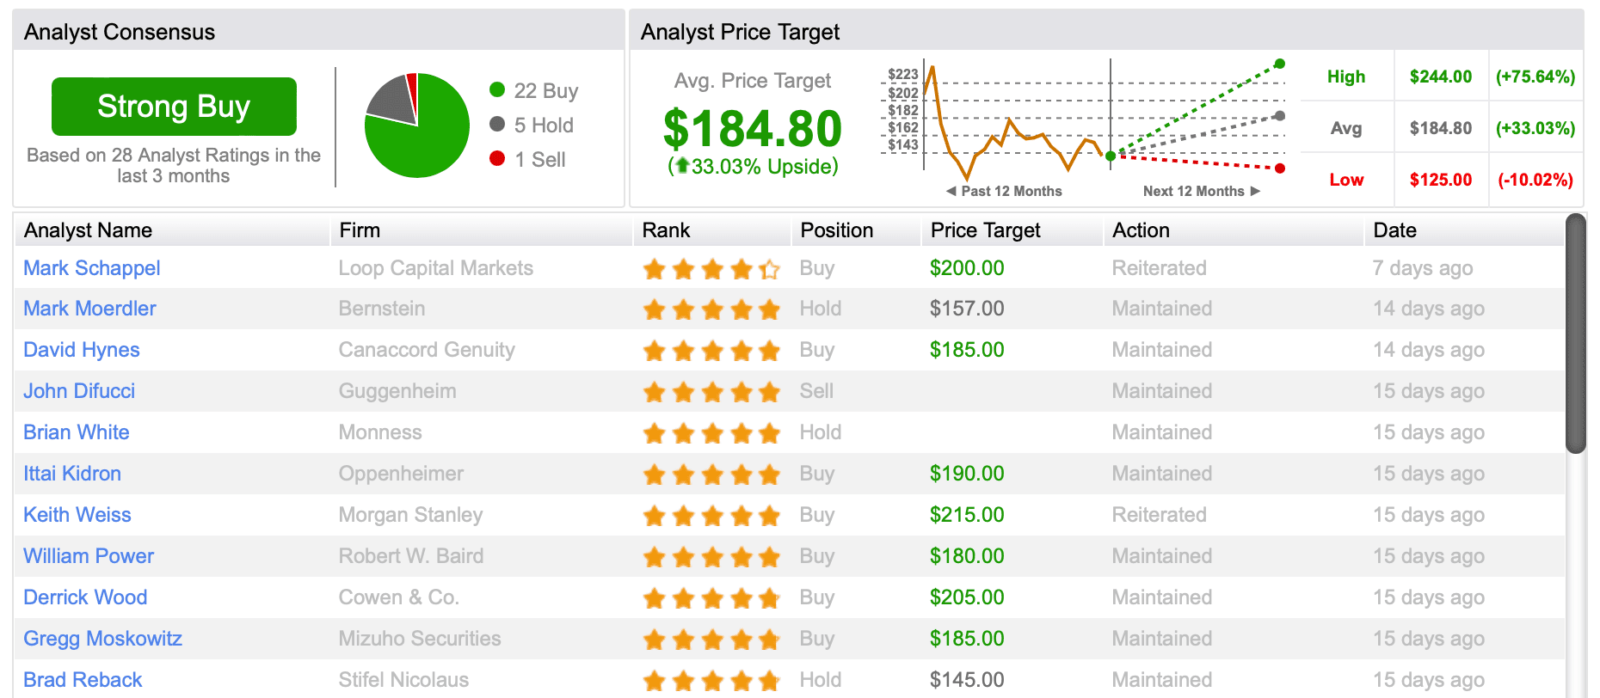Image resolution: width=1600 pixels, height=698 pixels.
Task: Open Keith Weiss analyst link
Action: (x=77, y=515)
